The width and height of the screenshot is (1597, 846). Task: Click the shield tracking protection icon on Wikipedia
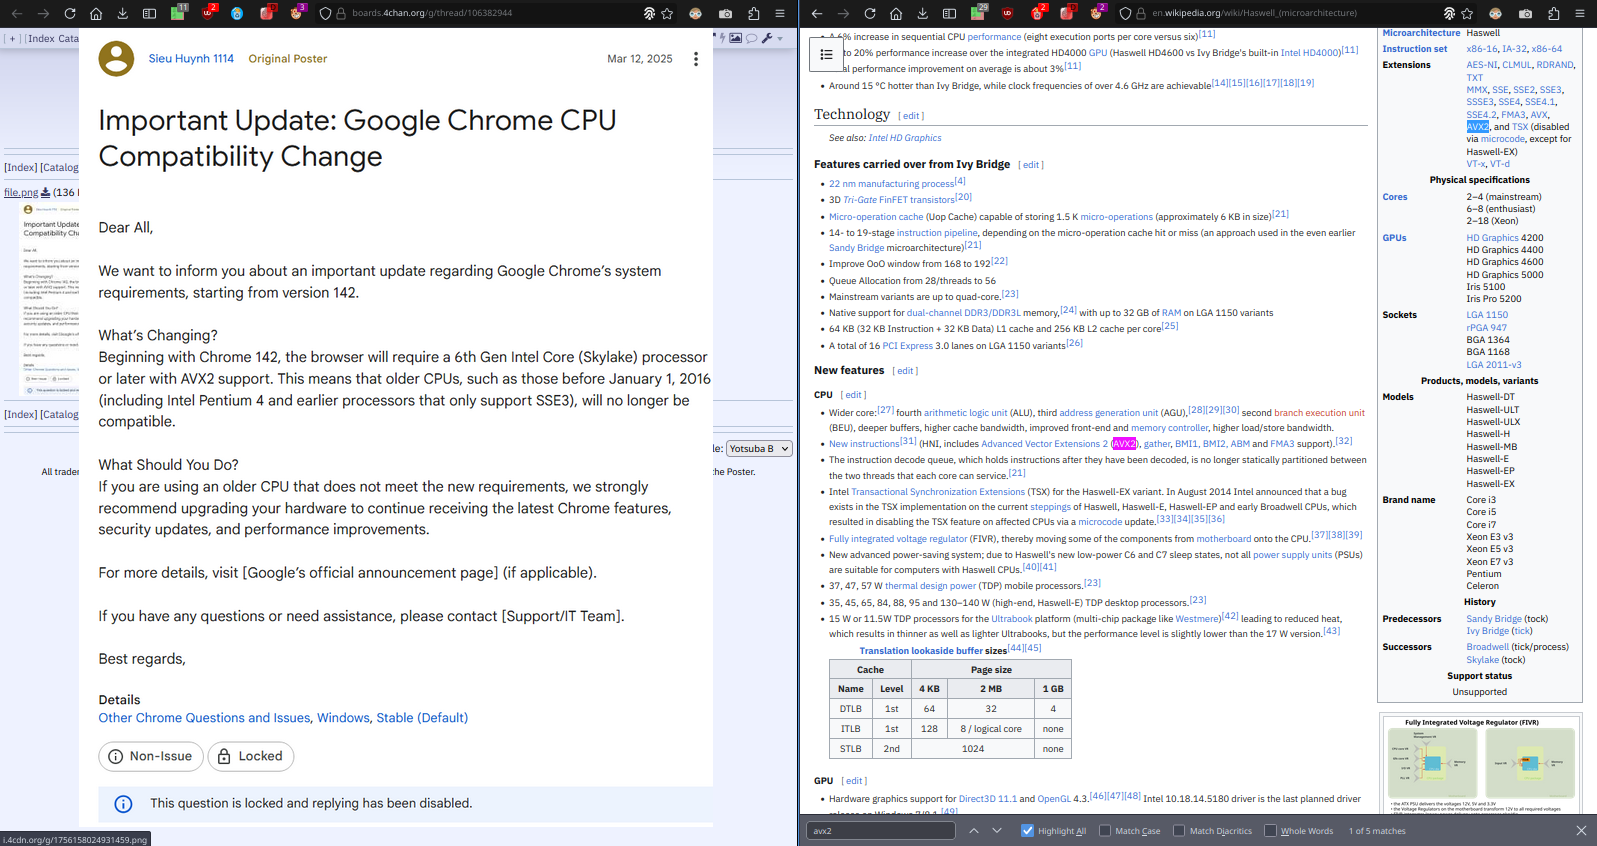1125,13
